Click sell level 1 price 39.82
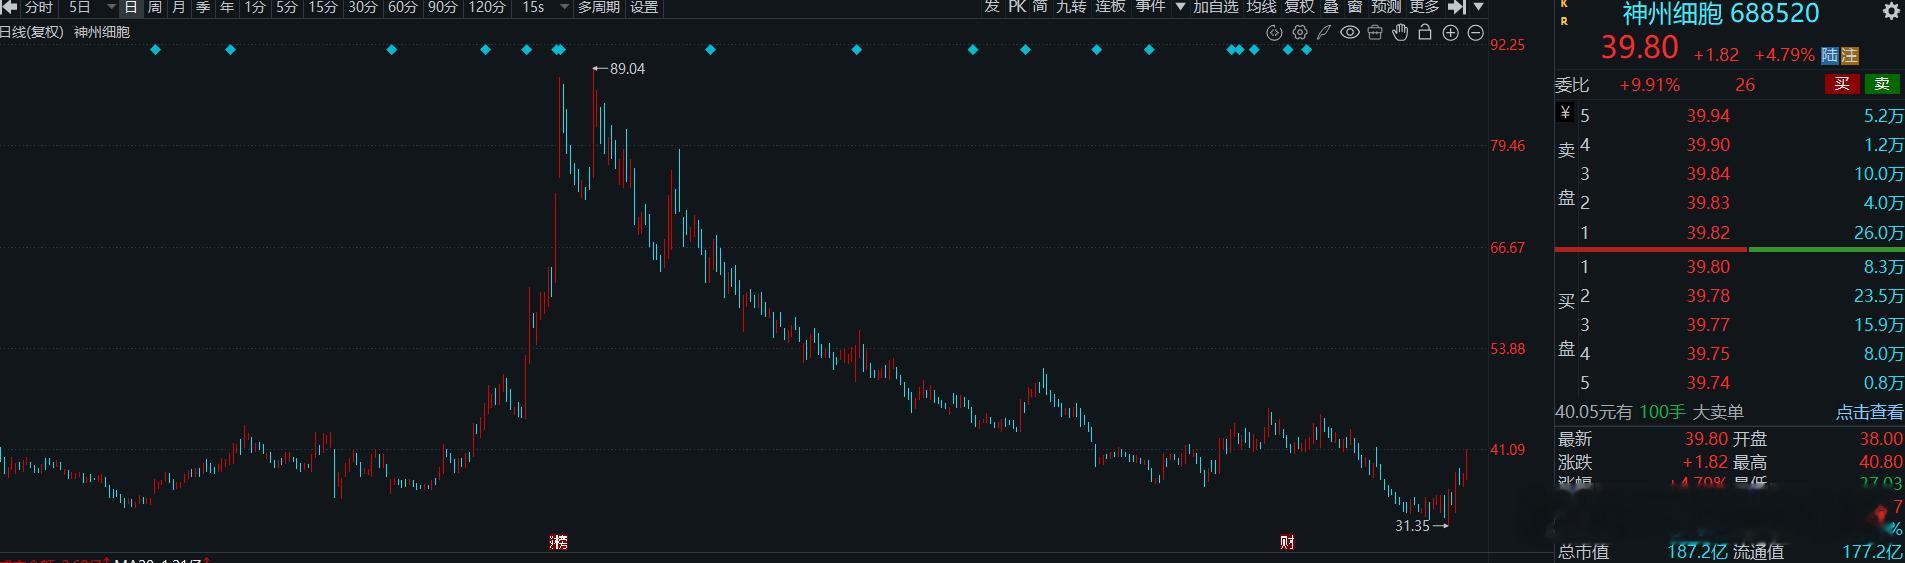 click(1708, 233)
